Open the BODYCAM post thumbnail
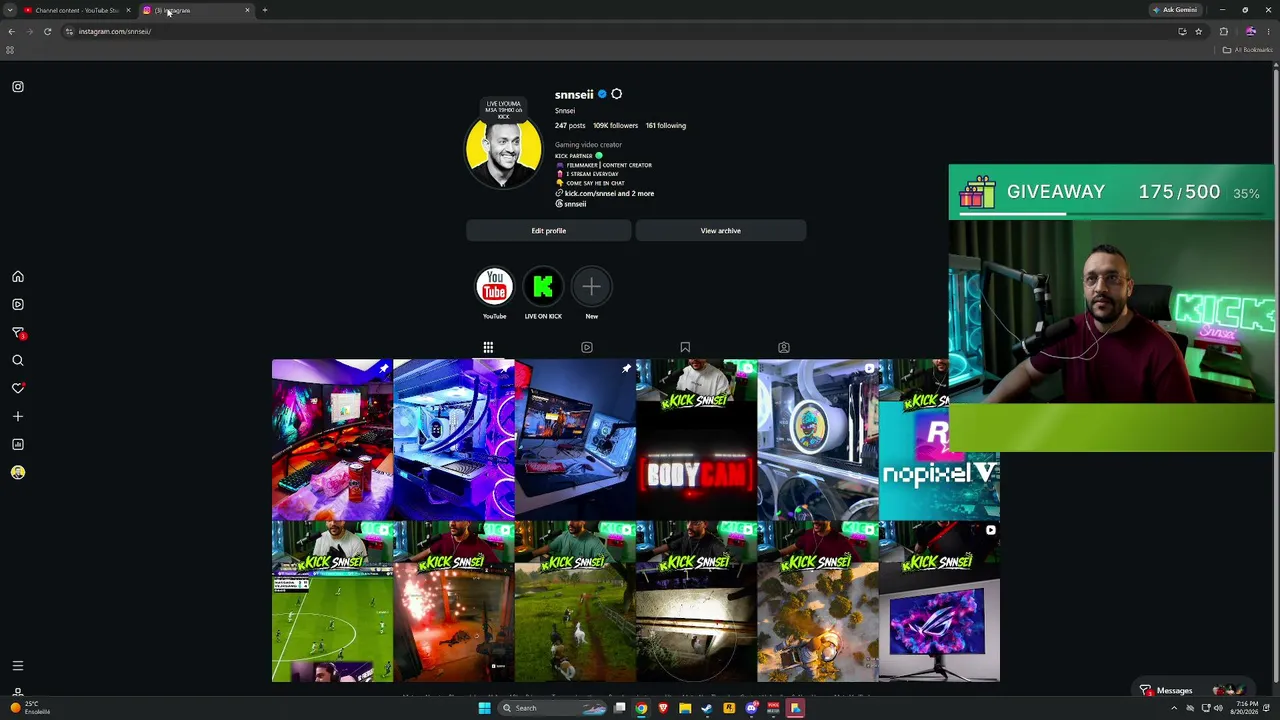This screenshot has width=1280, height=720. tap(696, 440)
